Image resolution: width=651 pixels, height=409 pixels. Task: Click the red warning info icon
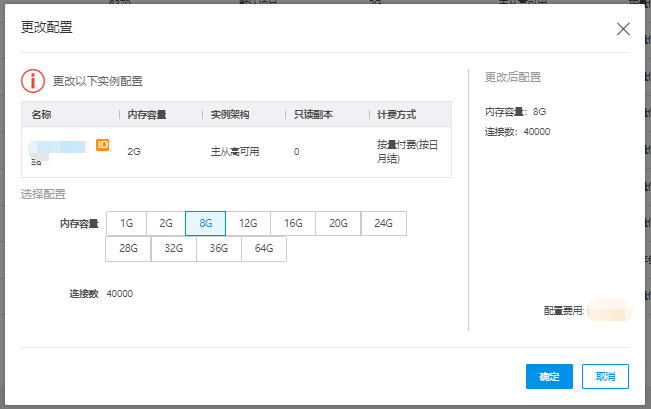(33, 81)
